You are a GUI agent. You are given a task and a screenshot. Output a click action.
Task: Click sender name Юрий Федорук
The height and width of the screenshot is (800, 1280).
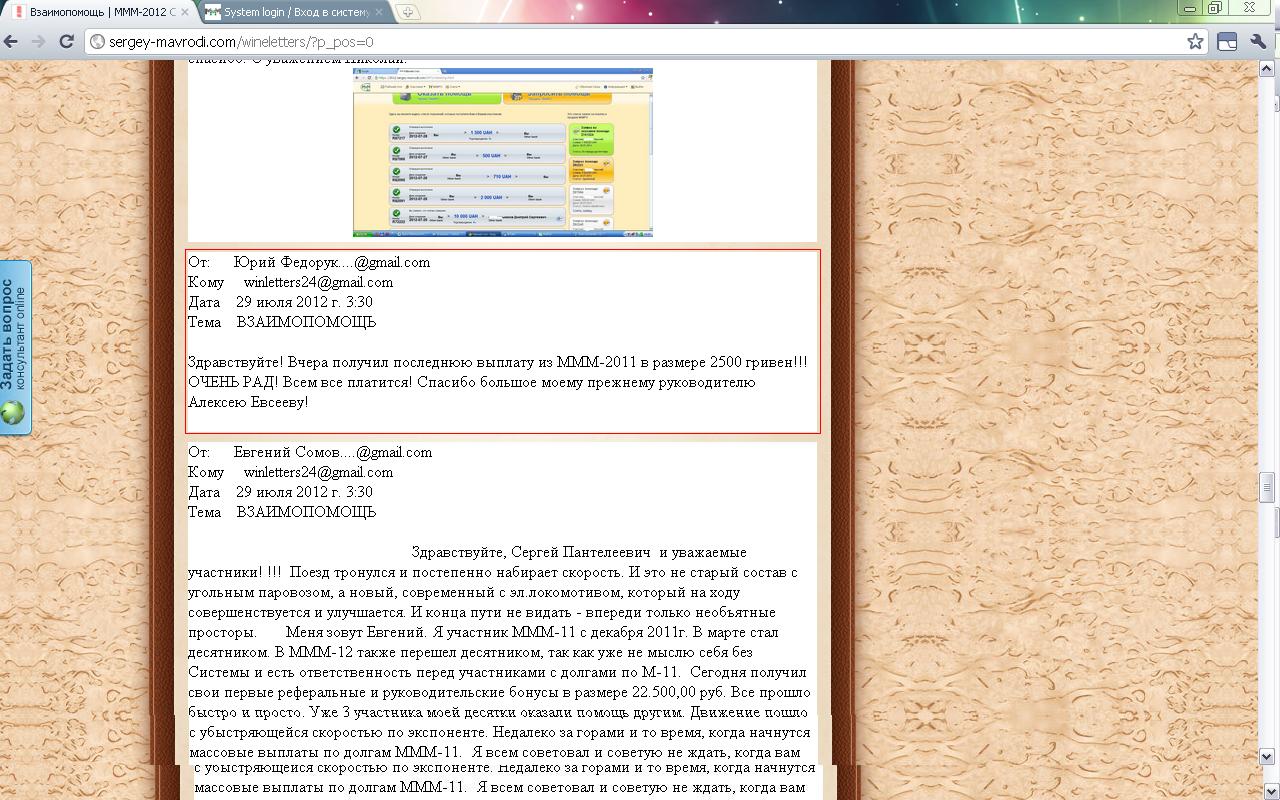287,262
